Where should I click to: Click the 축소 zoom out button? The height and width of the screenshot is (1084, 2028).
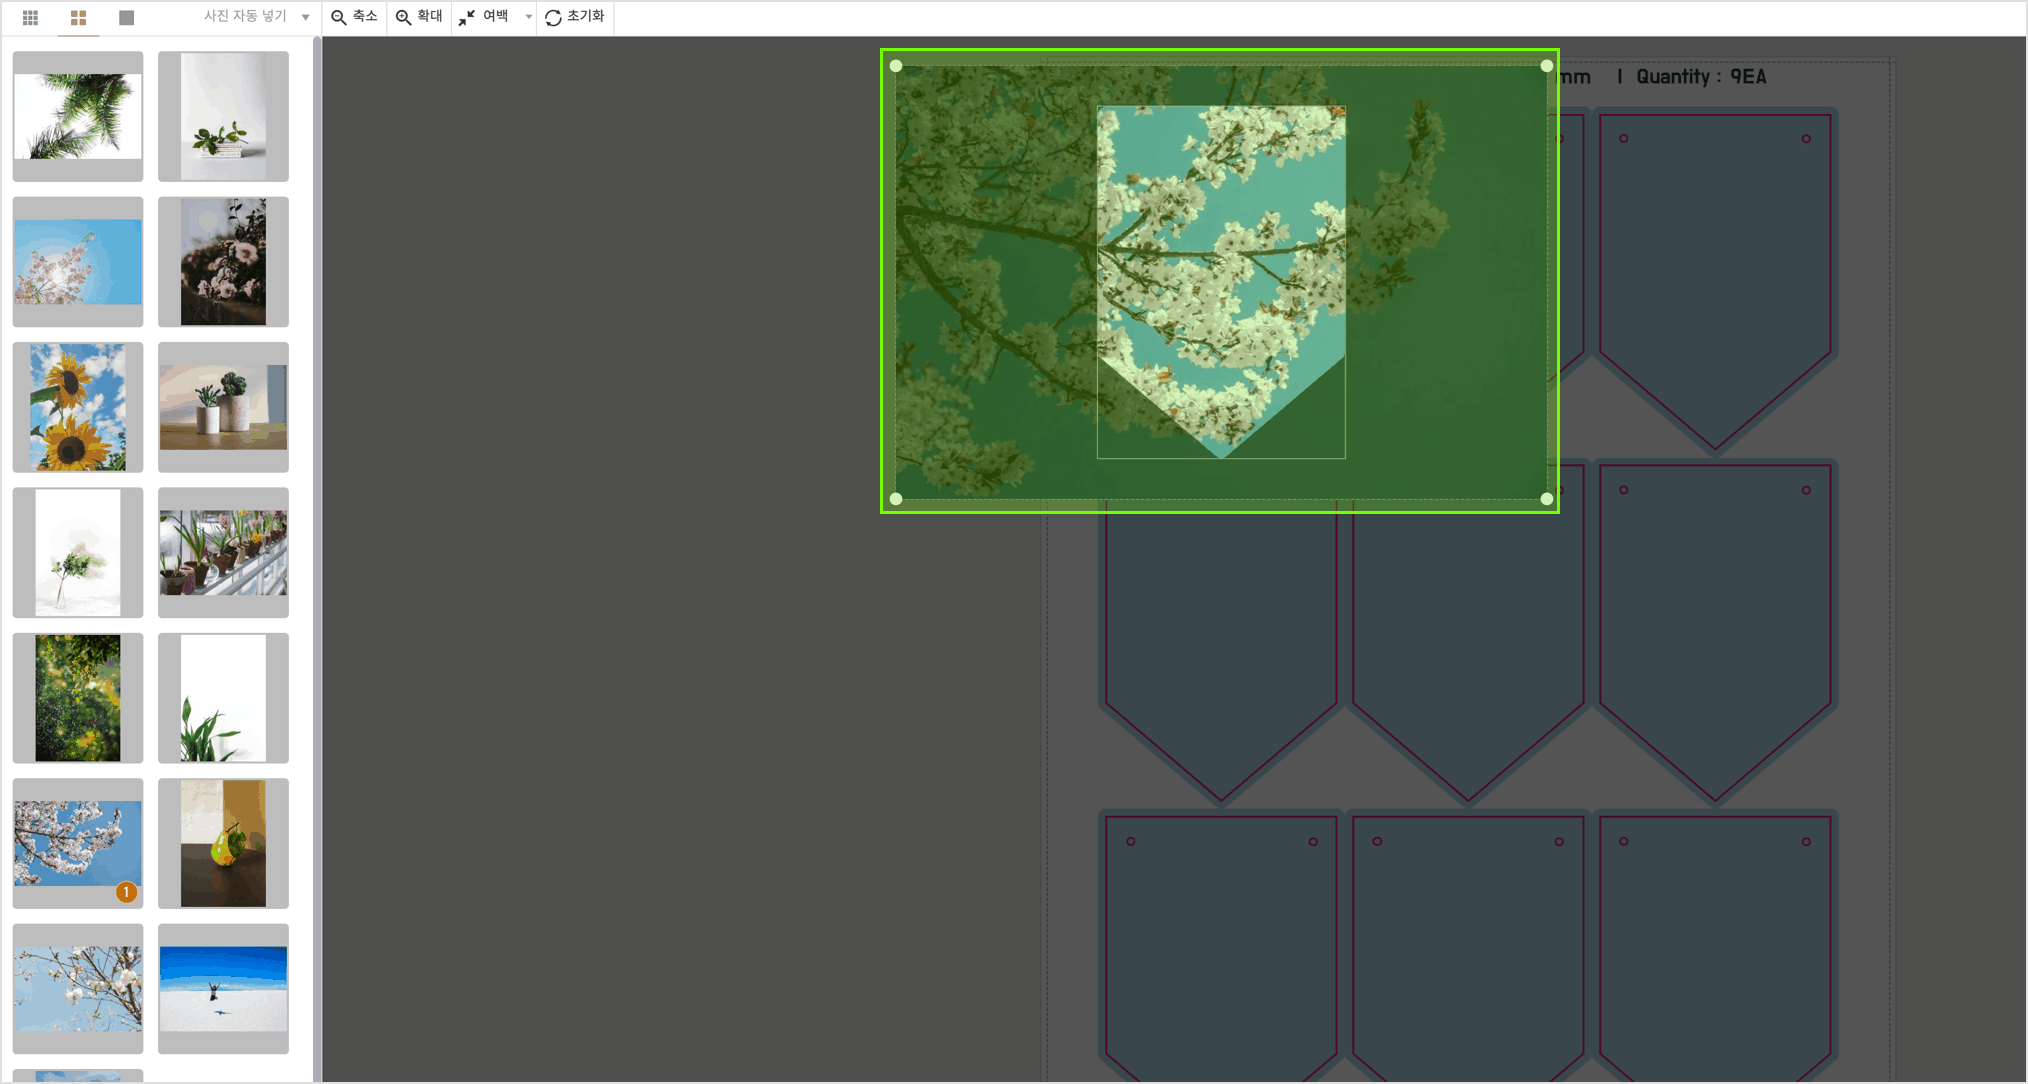coord(355,17)
